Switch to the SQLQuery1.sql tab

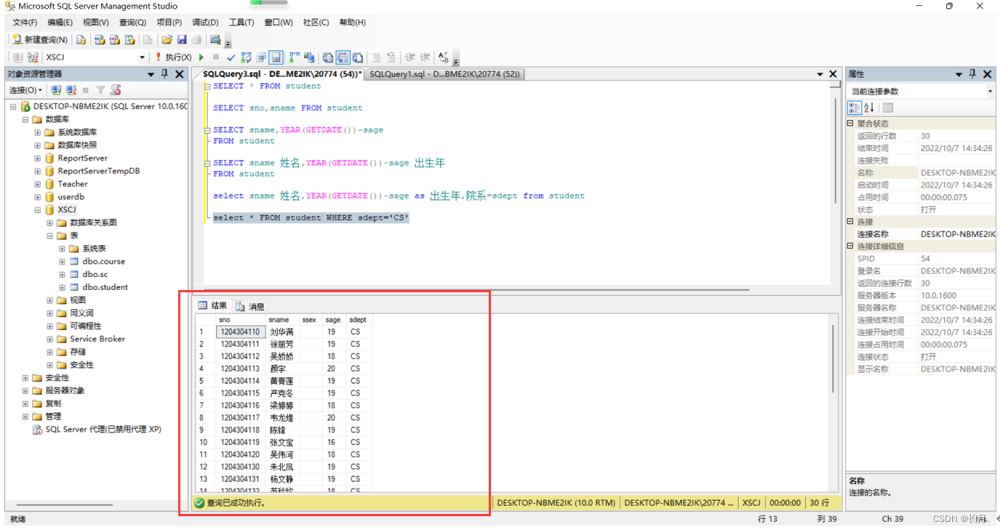pyautogui.click(x=443, y=74)
